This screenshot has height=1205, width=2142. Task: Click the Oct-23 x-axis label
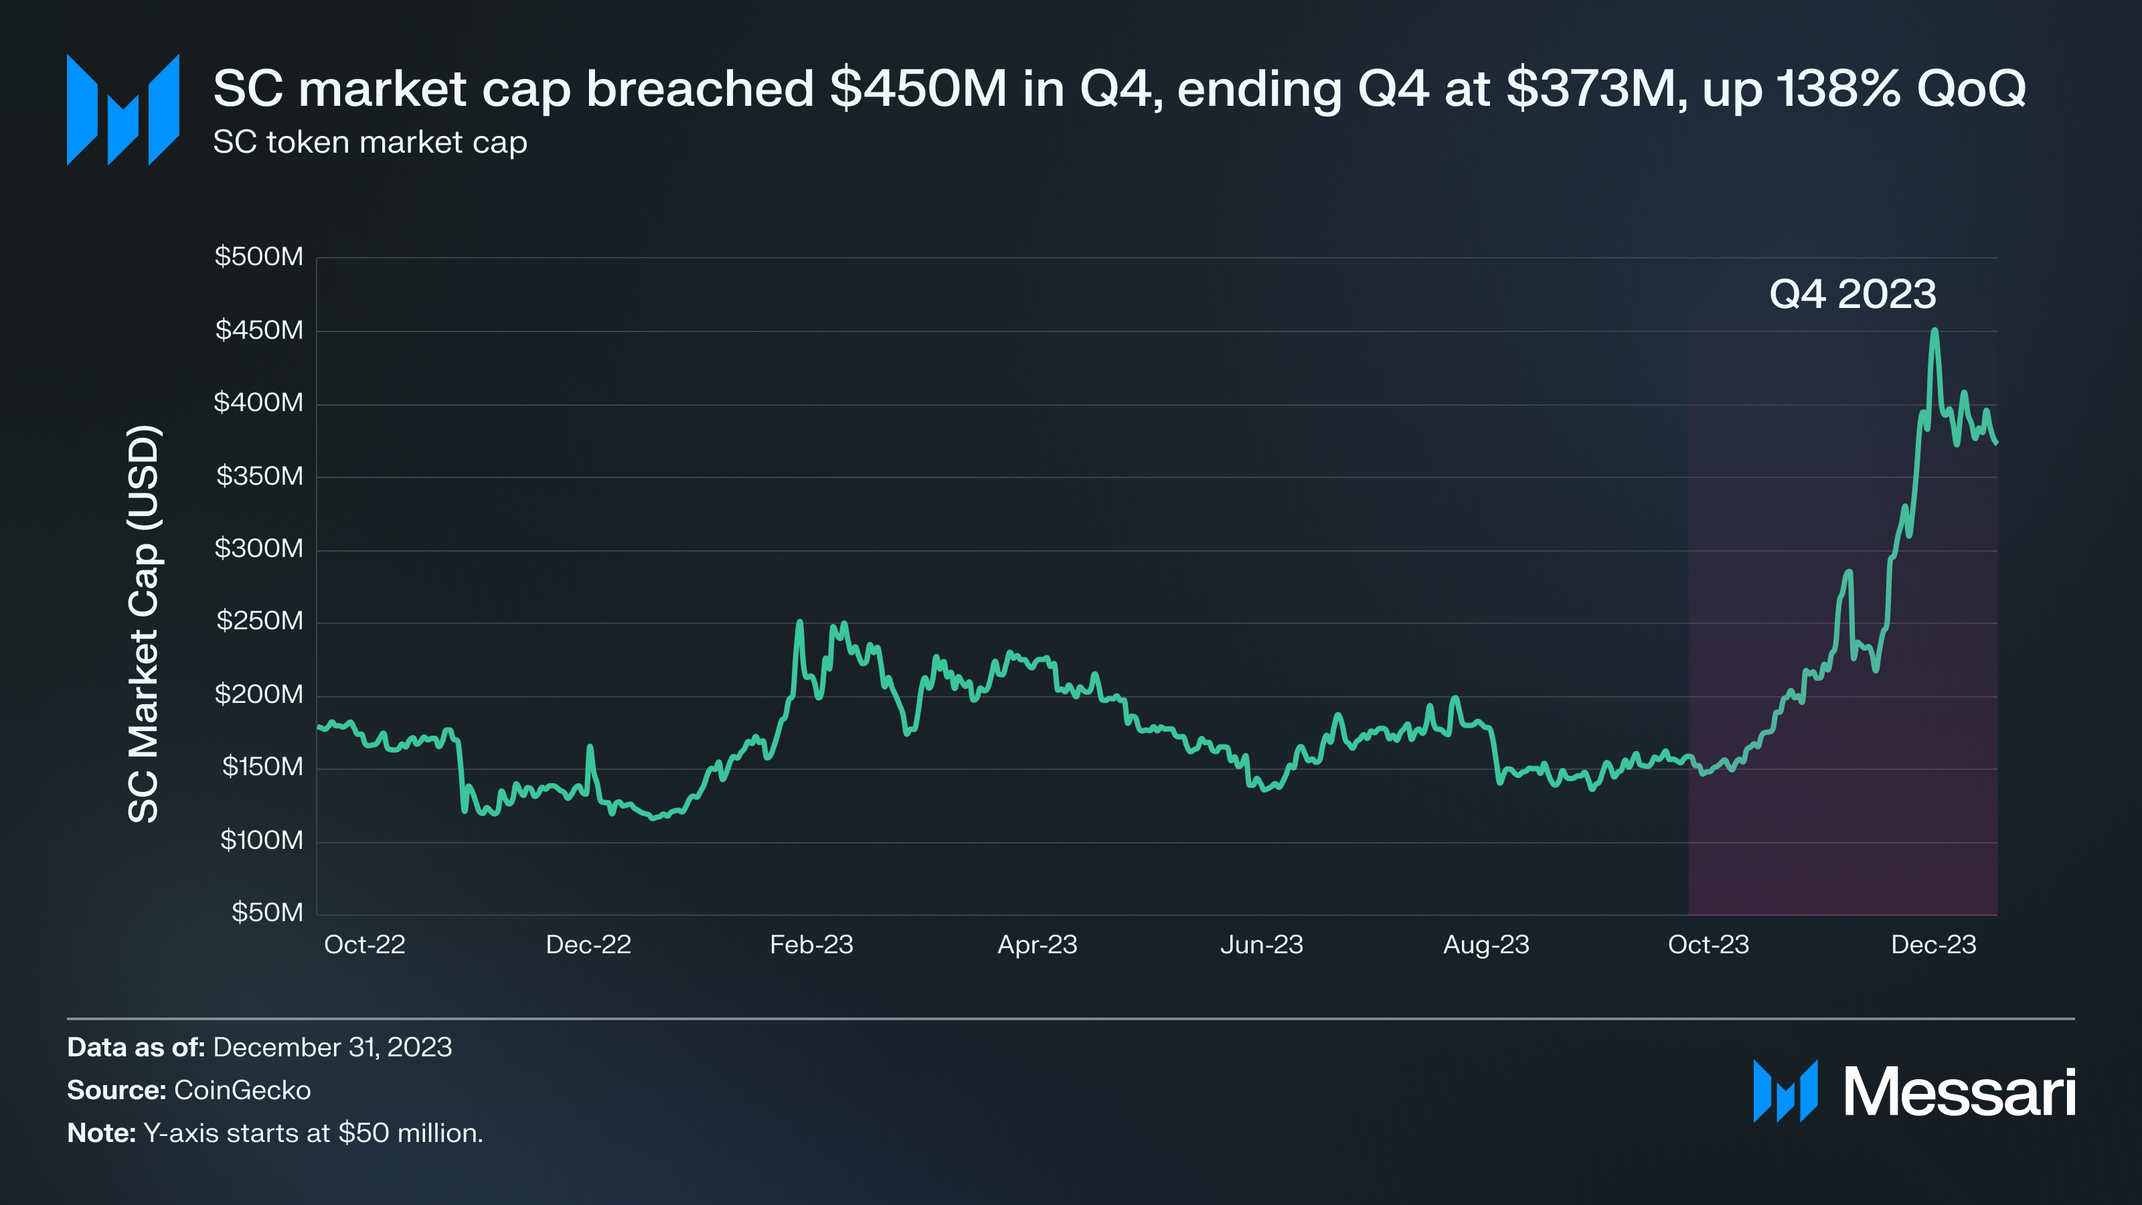tap(1708, 945)
